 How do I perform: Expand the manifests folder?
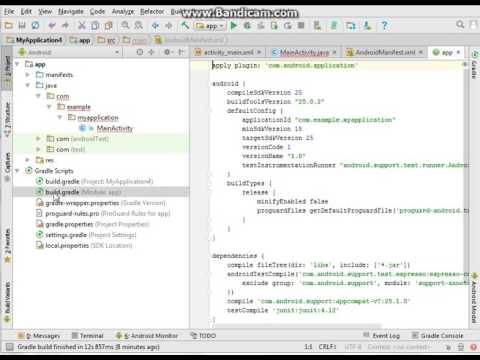(28, 75)
